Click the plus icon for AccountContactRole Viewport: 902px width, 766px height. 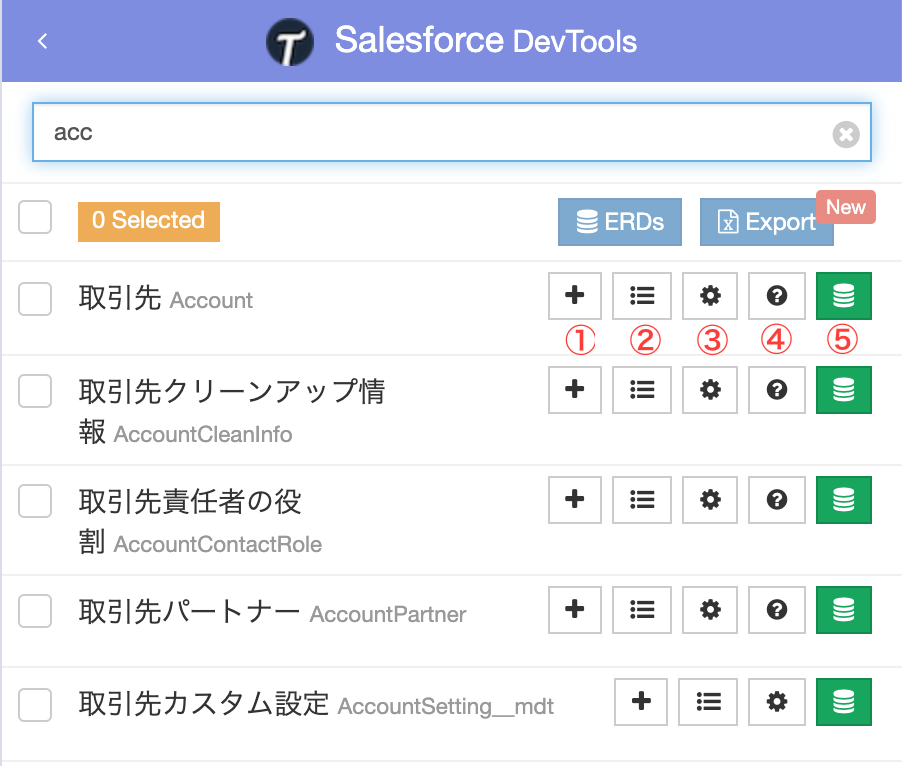tap(575, 500)
